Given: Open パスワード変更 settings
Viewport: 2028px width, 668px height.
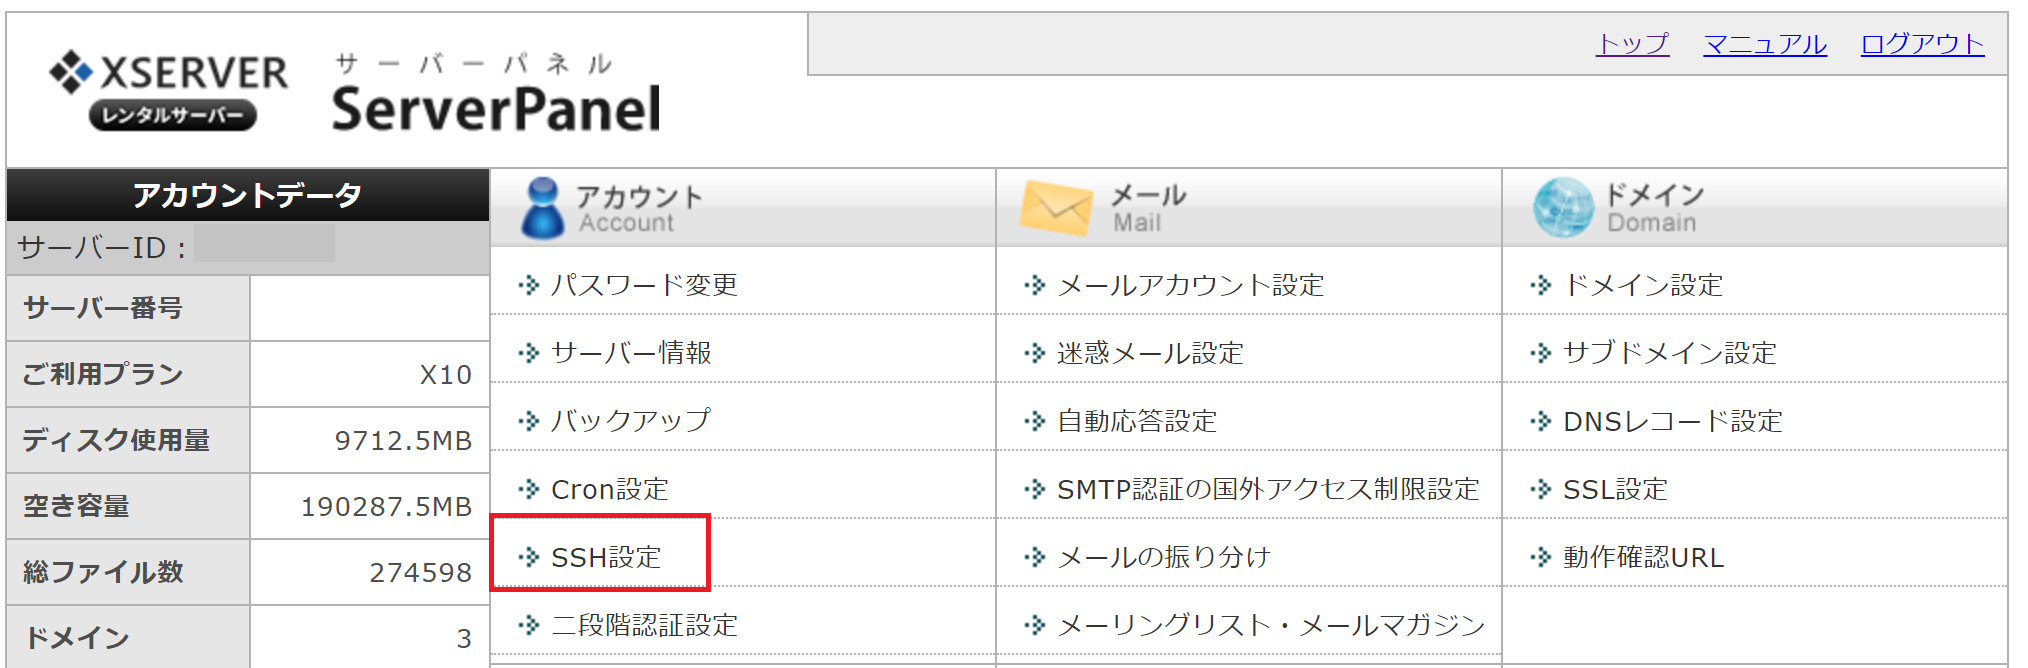Looking at the screenshot, I should [x=644, y=285].
